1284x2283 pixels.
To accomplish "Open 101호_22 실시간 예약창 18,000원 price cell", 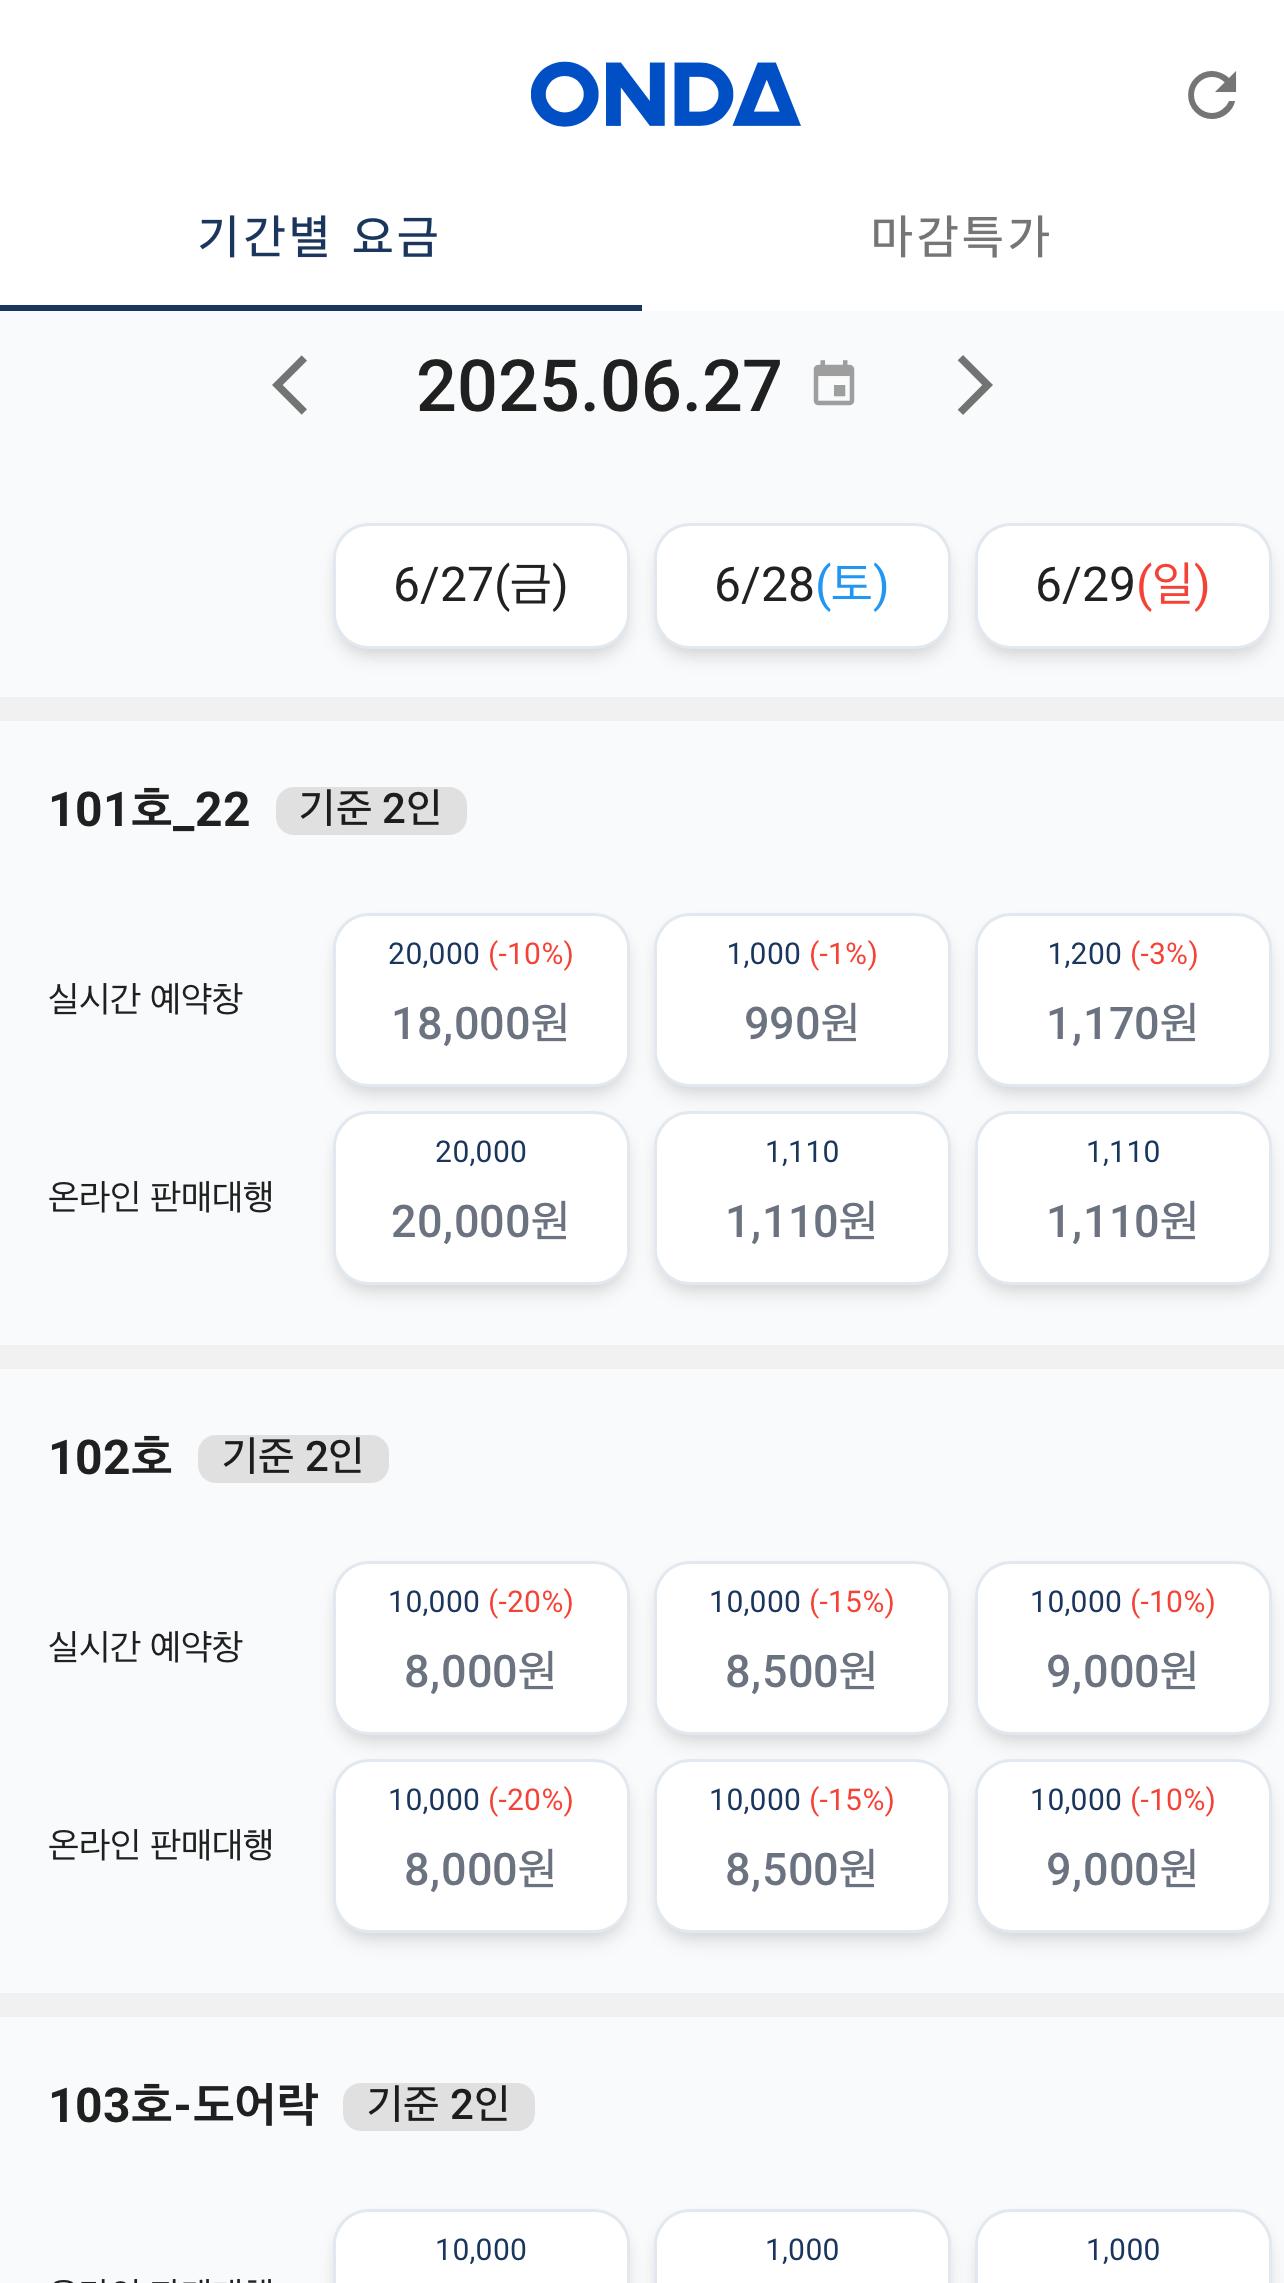I will click(481, 999).
